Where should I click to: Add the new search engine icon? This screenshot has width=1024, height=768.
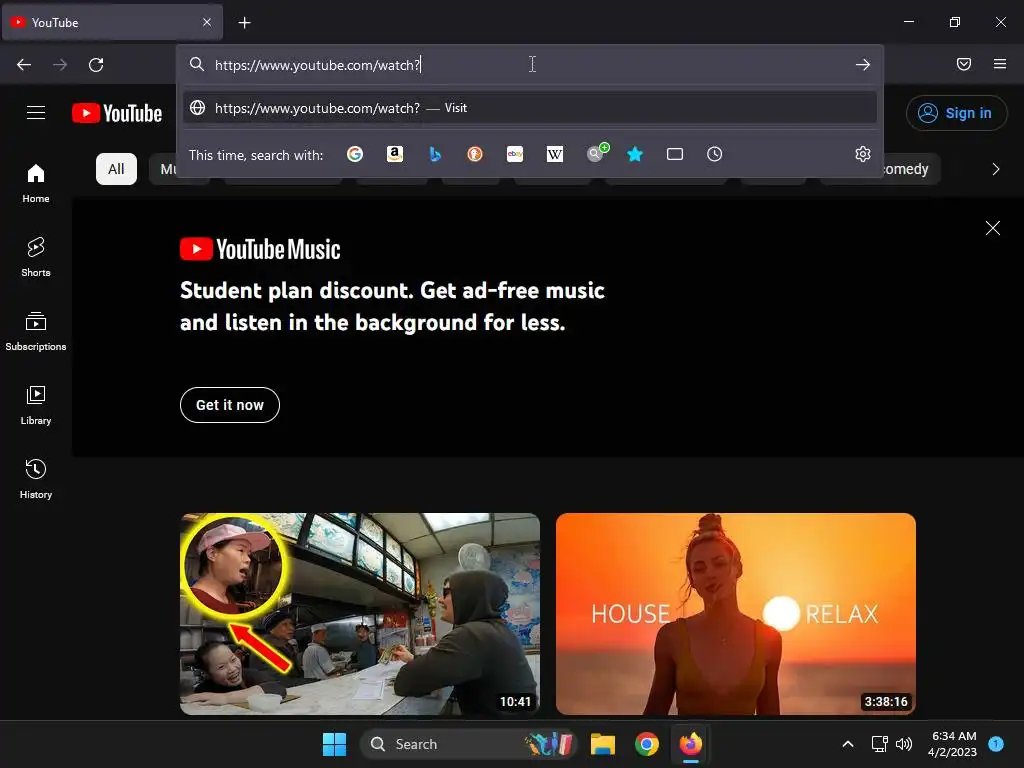coord(596,153)
